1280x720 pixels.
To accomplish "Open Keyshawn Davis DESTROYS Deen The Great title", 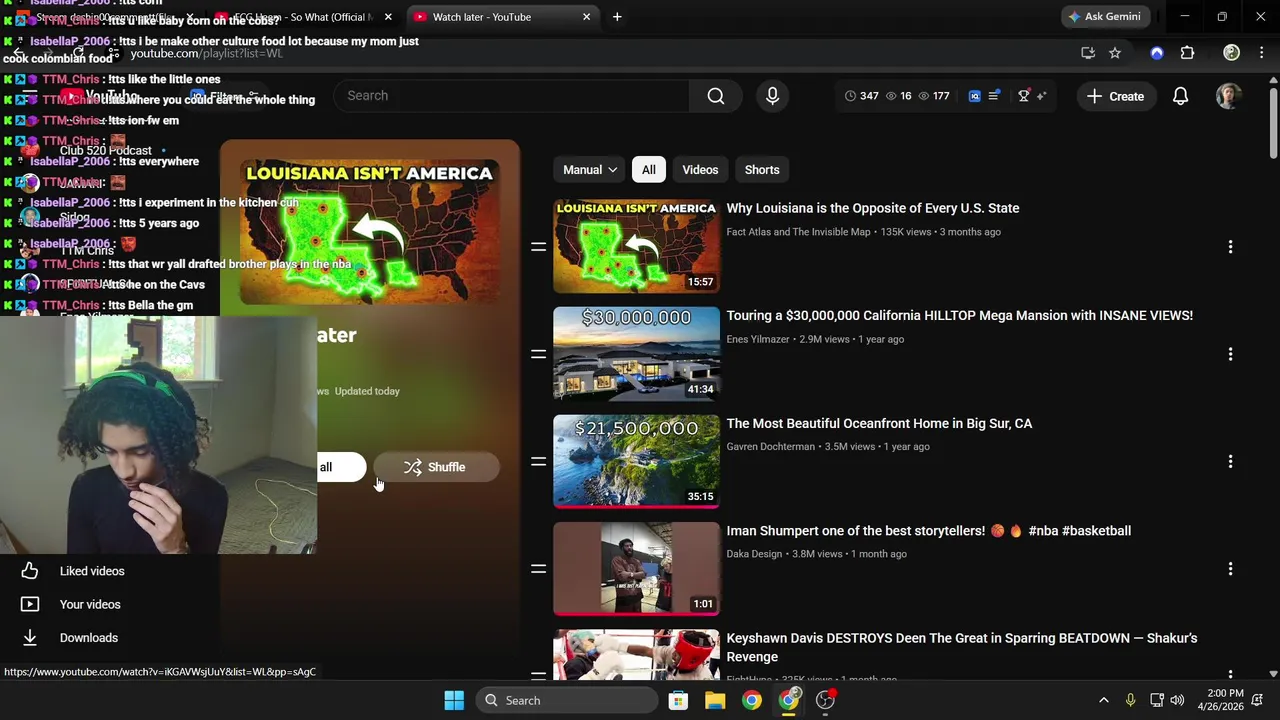I will 961,647.
